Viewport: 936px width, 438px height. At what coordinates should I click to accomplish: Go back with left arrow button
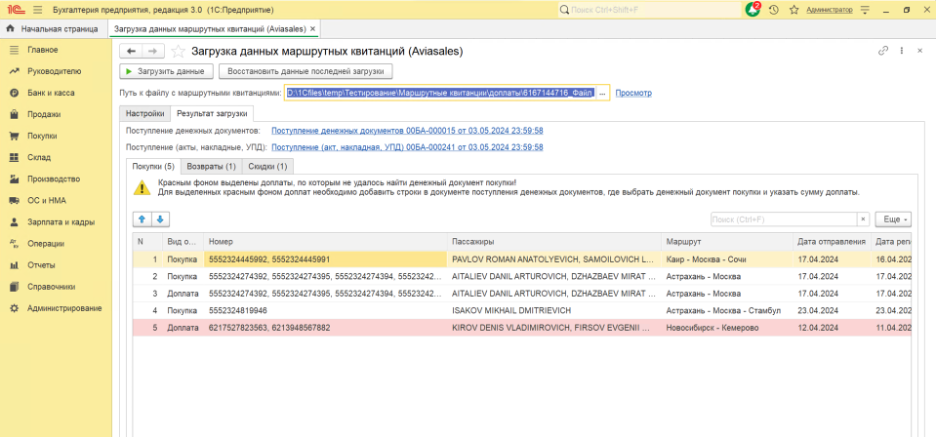coord(131,52)
